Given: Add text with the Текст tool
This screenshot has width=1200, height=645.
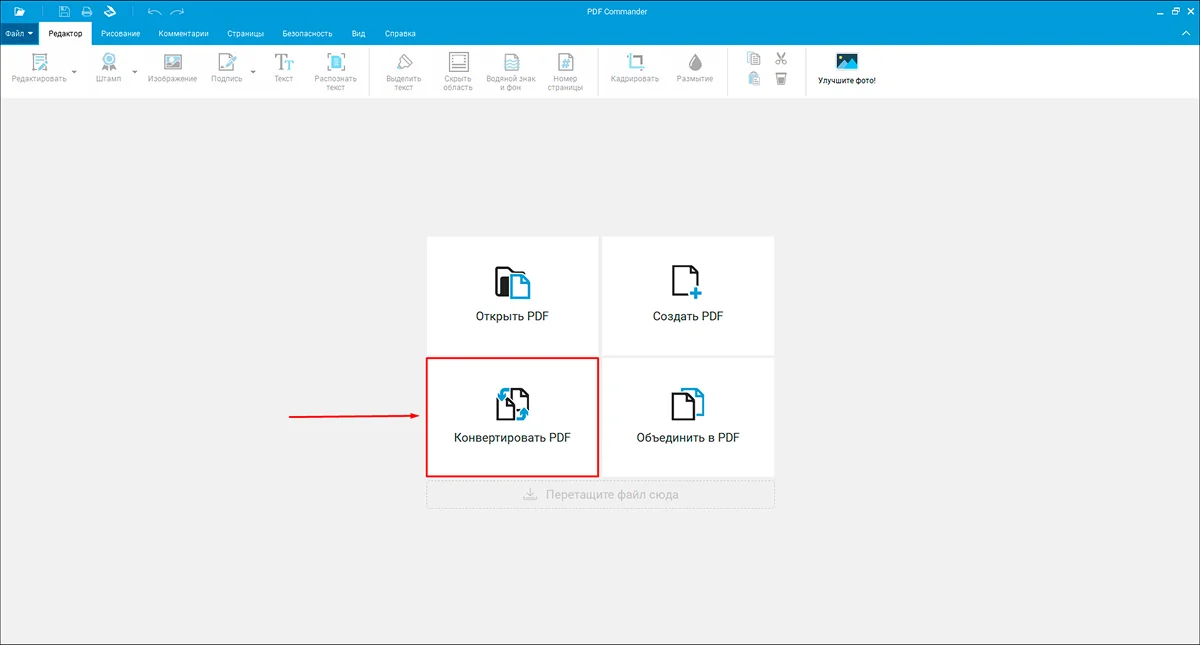Looking at the screenshot, I should coord(284,69).
